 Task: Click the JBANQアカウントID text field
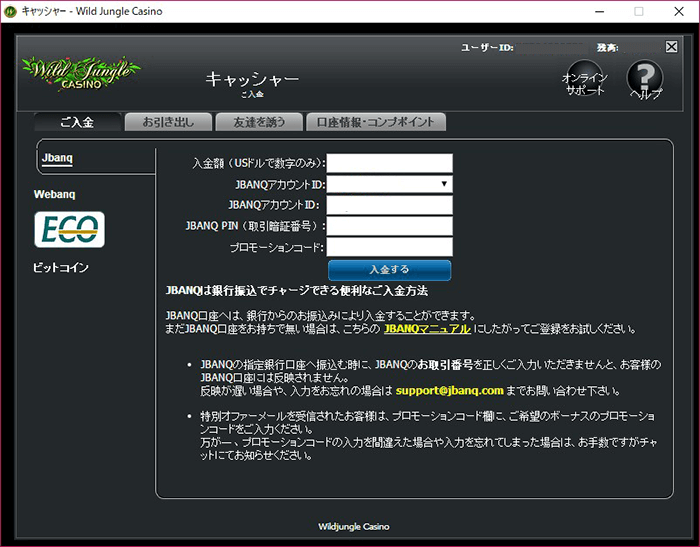389,205
